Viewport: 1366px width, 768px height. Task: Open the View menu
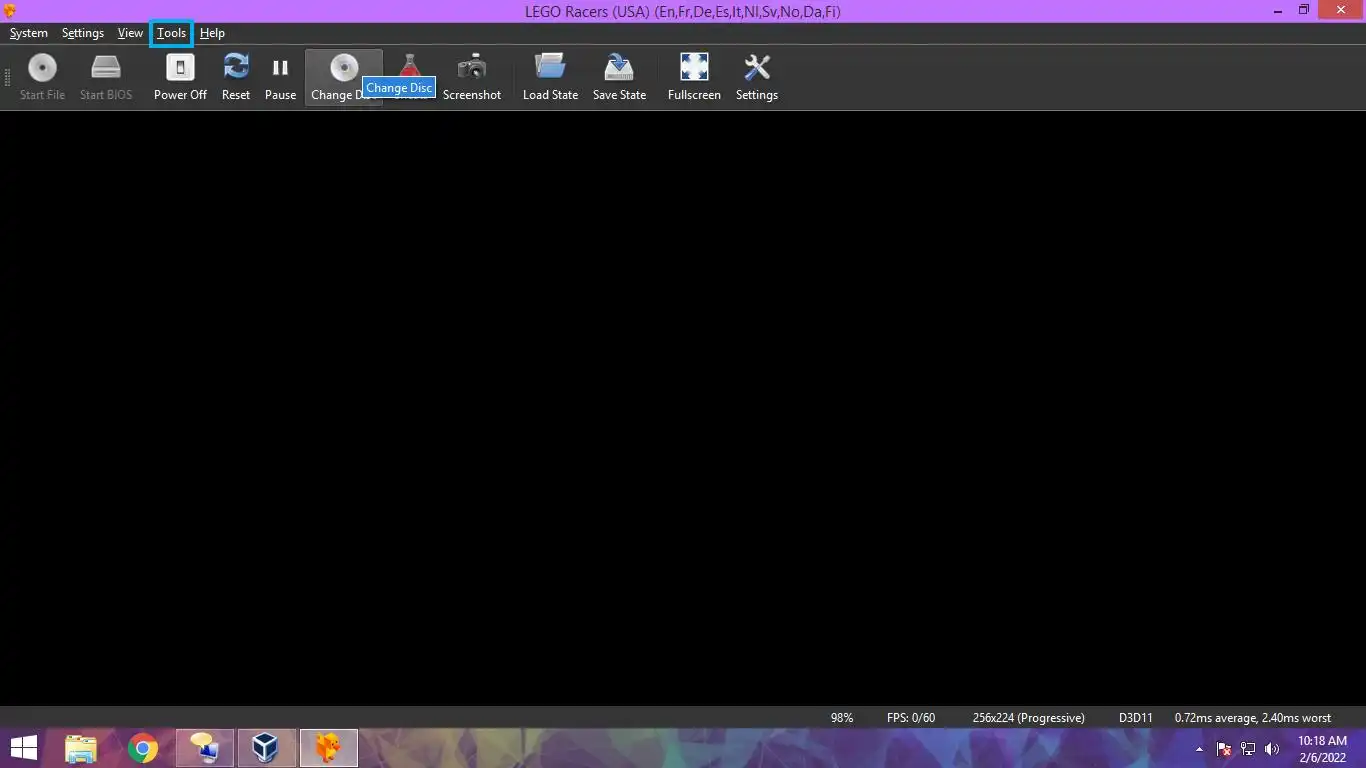[x=130, y=33]
